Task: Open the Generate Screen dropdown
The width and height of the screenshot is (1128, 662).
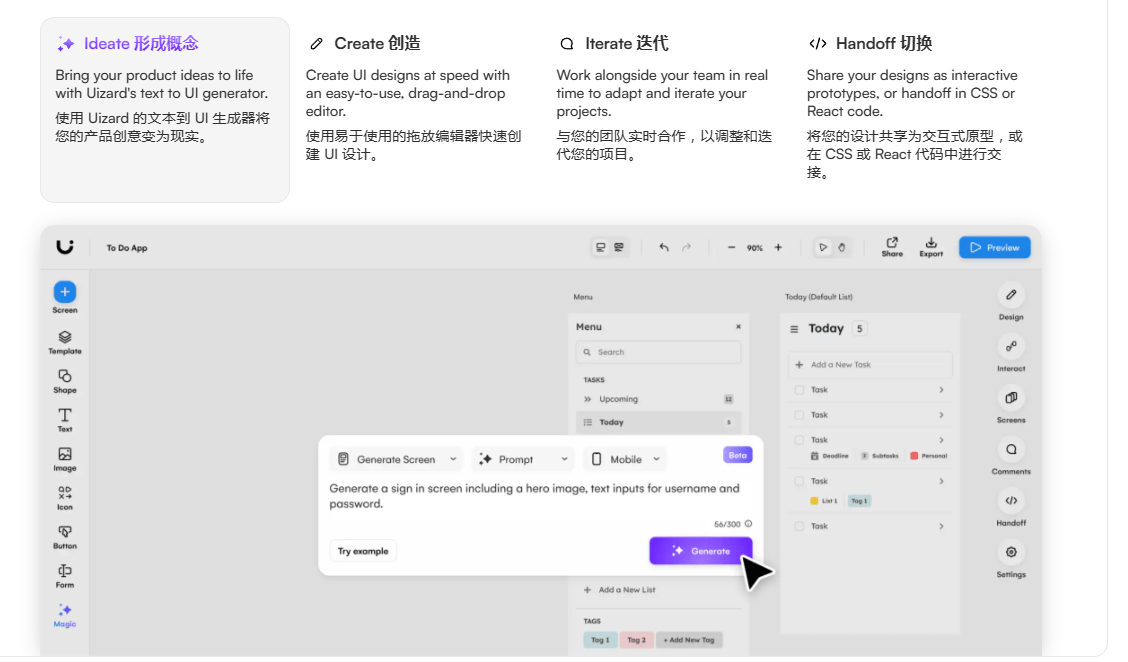Action: 397,459
